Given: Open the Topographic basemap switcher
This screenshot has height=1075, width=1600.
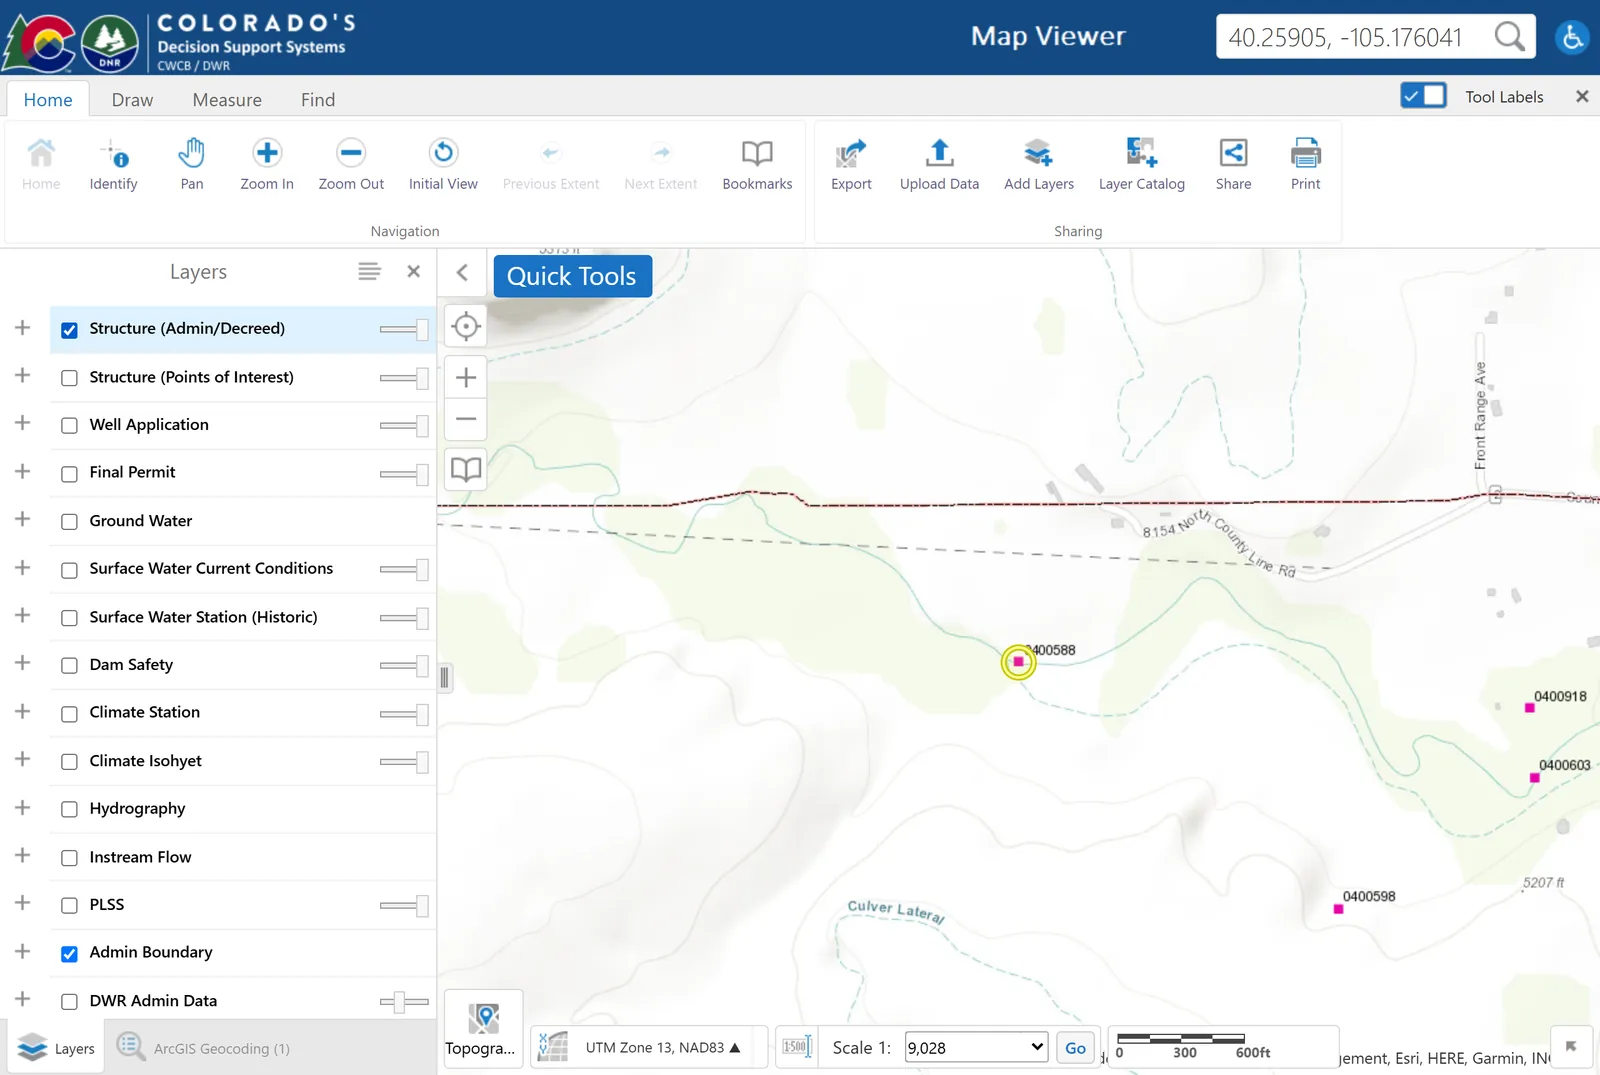Looking at the screenshot, I should tap(483, 1028).
